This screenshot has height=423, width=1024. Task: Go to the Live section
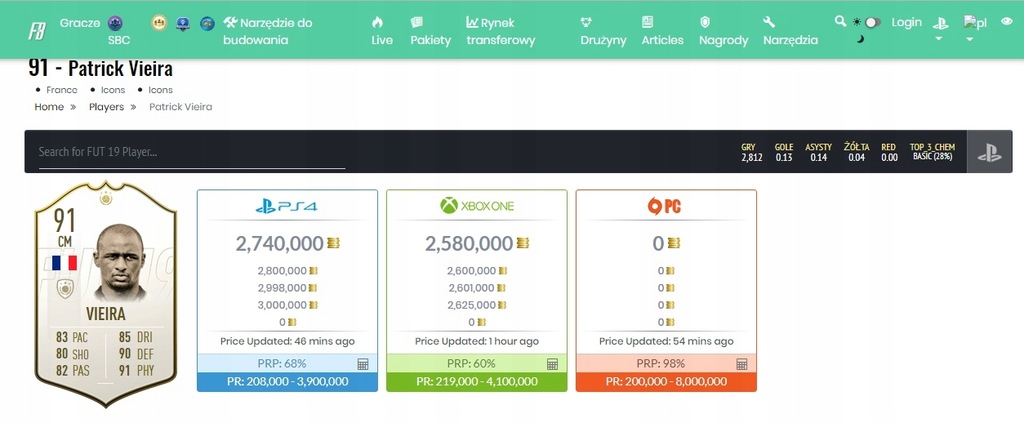tap(382, 40)
